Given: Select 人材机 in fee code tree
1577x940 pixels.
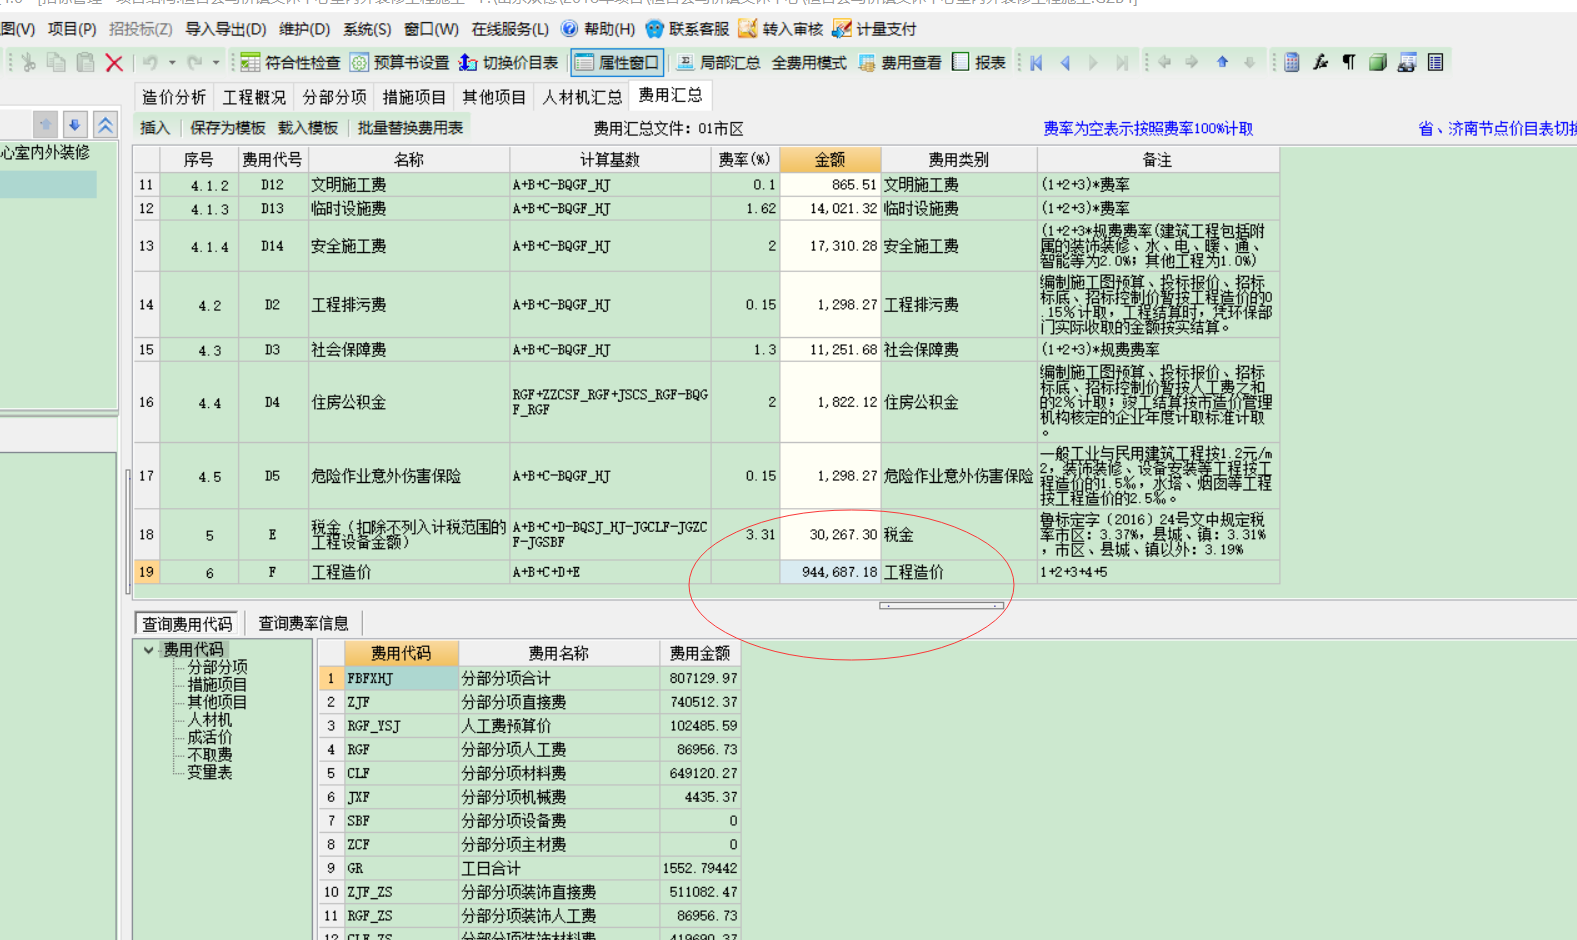Looking at the screenshot, I should [x=209, y=720].
